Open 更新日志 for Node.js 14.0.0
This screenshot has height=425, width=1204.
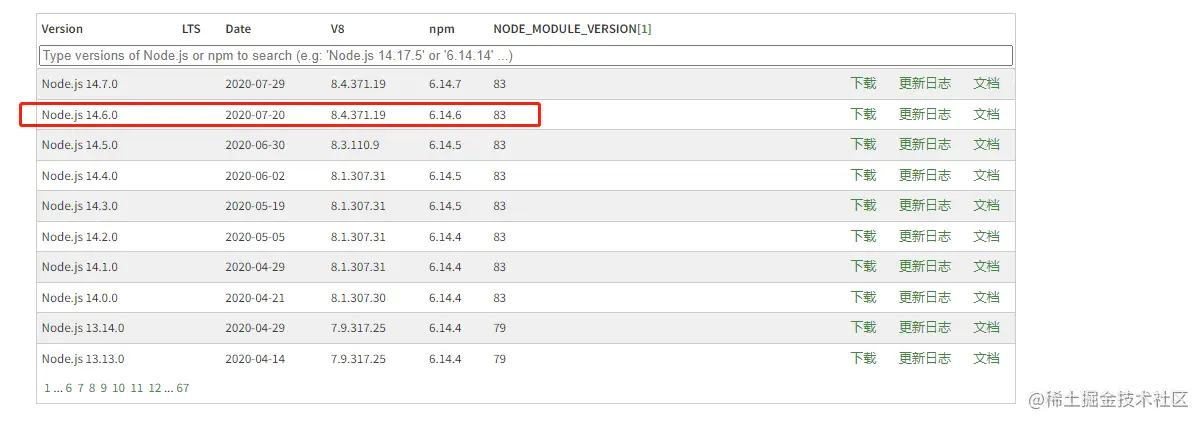(925, 298)
